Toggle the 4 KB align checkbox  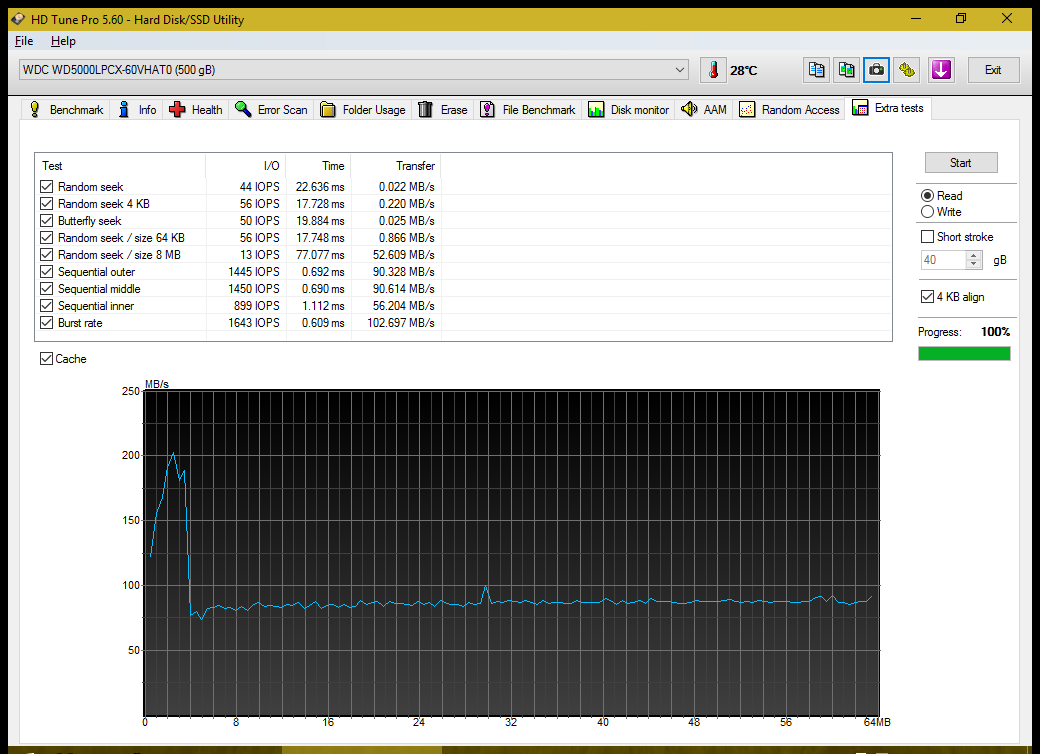click(x=927, y=296)
